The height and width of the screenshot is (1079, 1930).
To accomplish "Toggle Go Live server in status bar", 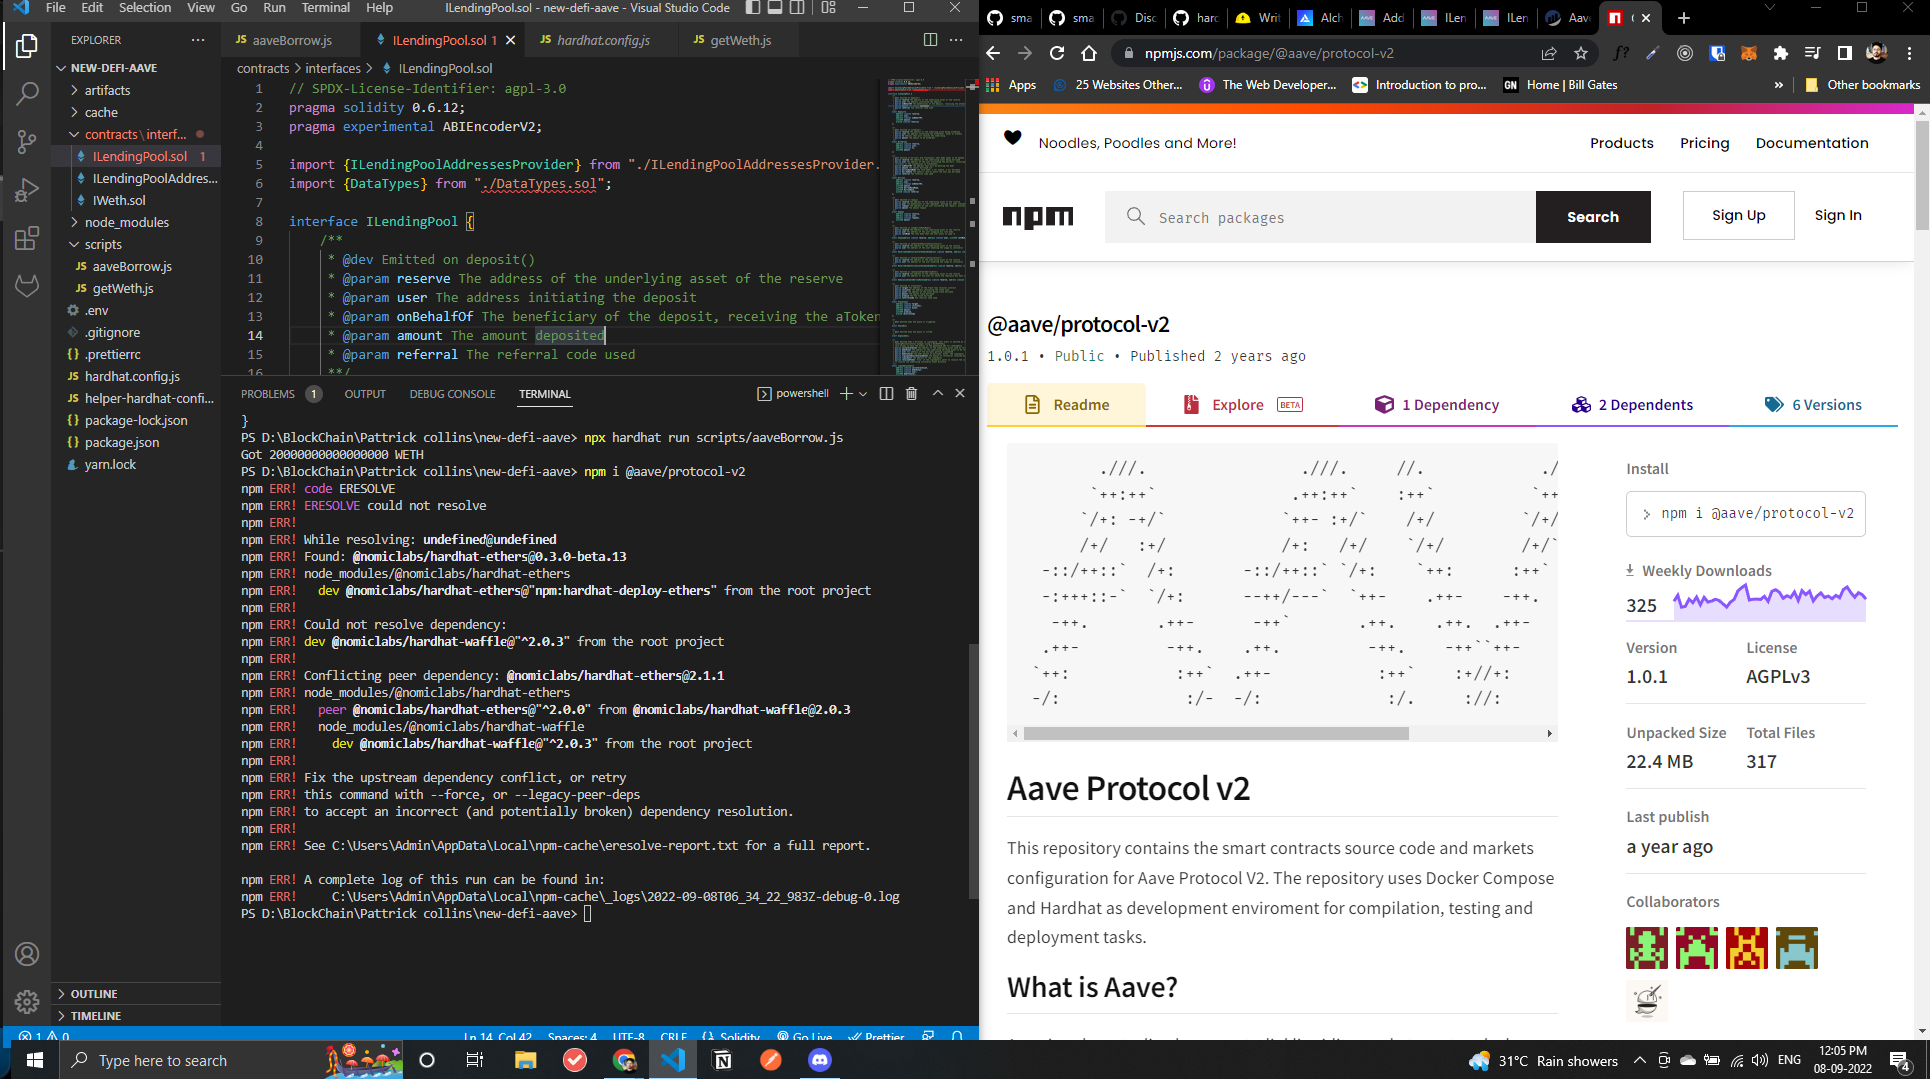I will tap(805, 1036).
